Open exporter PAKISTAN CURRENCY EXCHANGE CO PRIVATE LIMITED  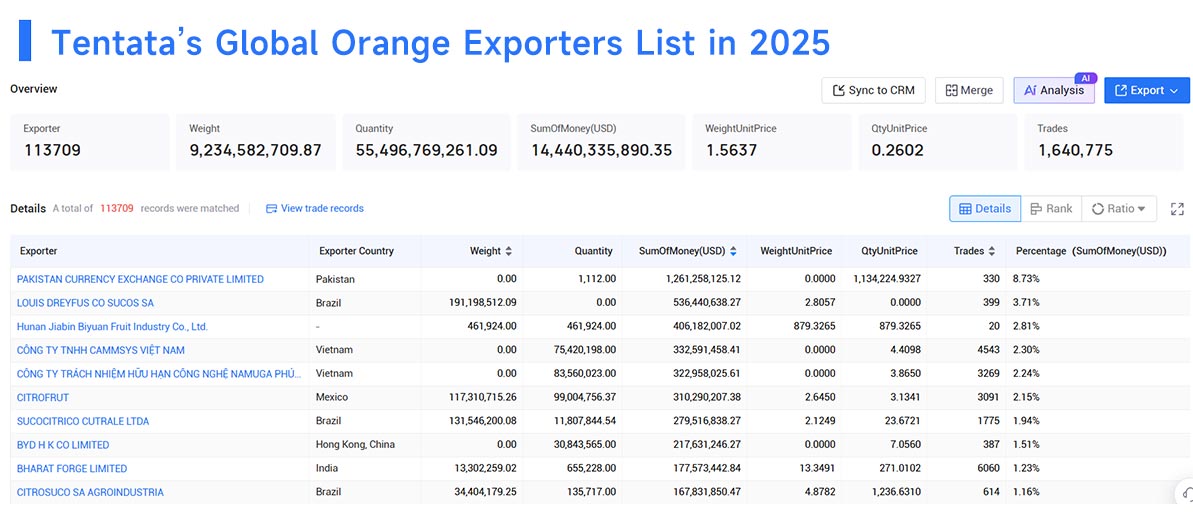coord(140,279)
